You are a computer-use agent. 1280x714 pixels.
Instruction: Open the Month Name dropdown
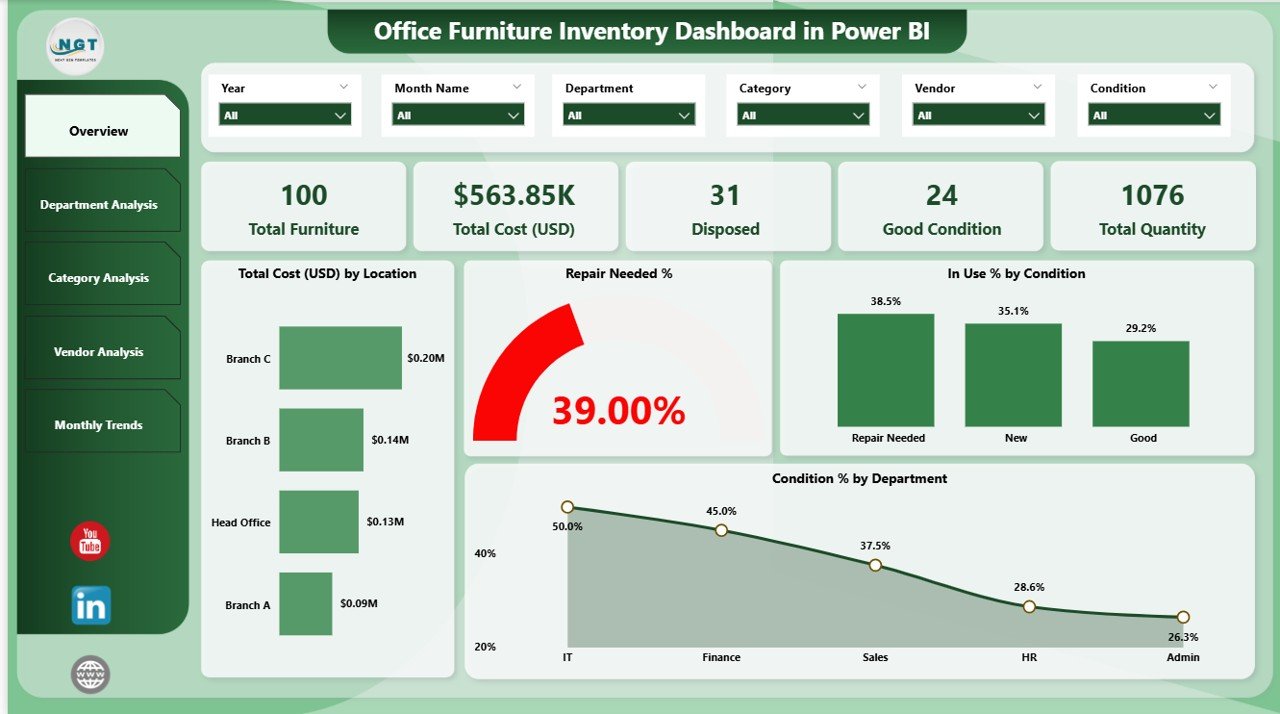coord(458,115)
